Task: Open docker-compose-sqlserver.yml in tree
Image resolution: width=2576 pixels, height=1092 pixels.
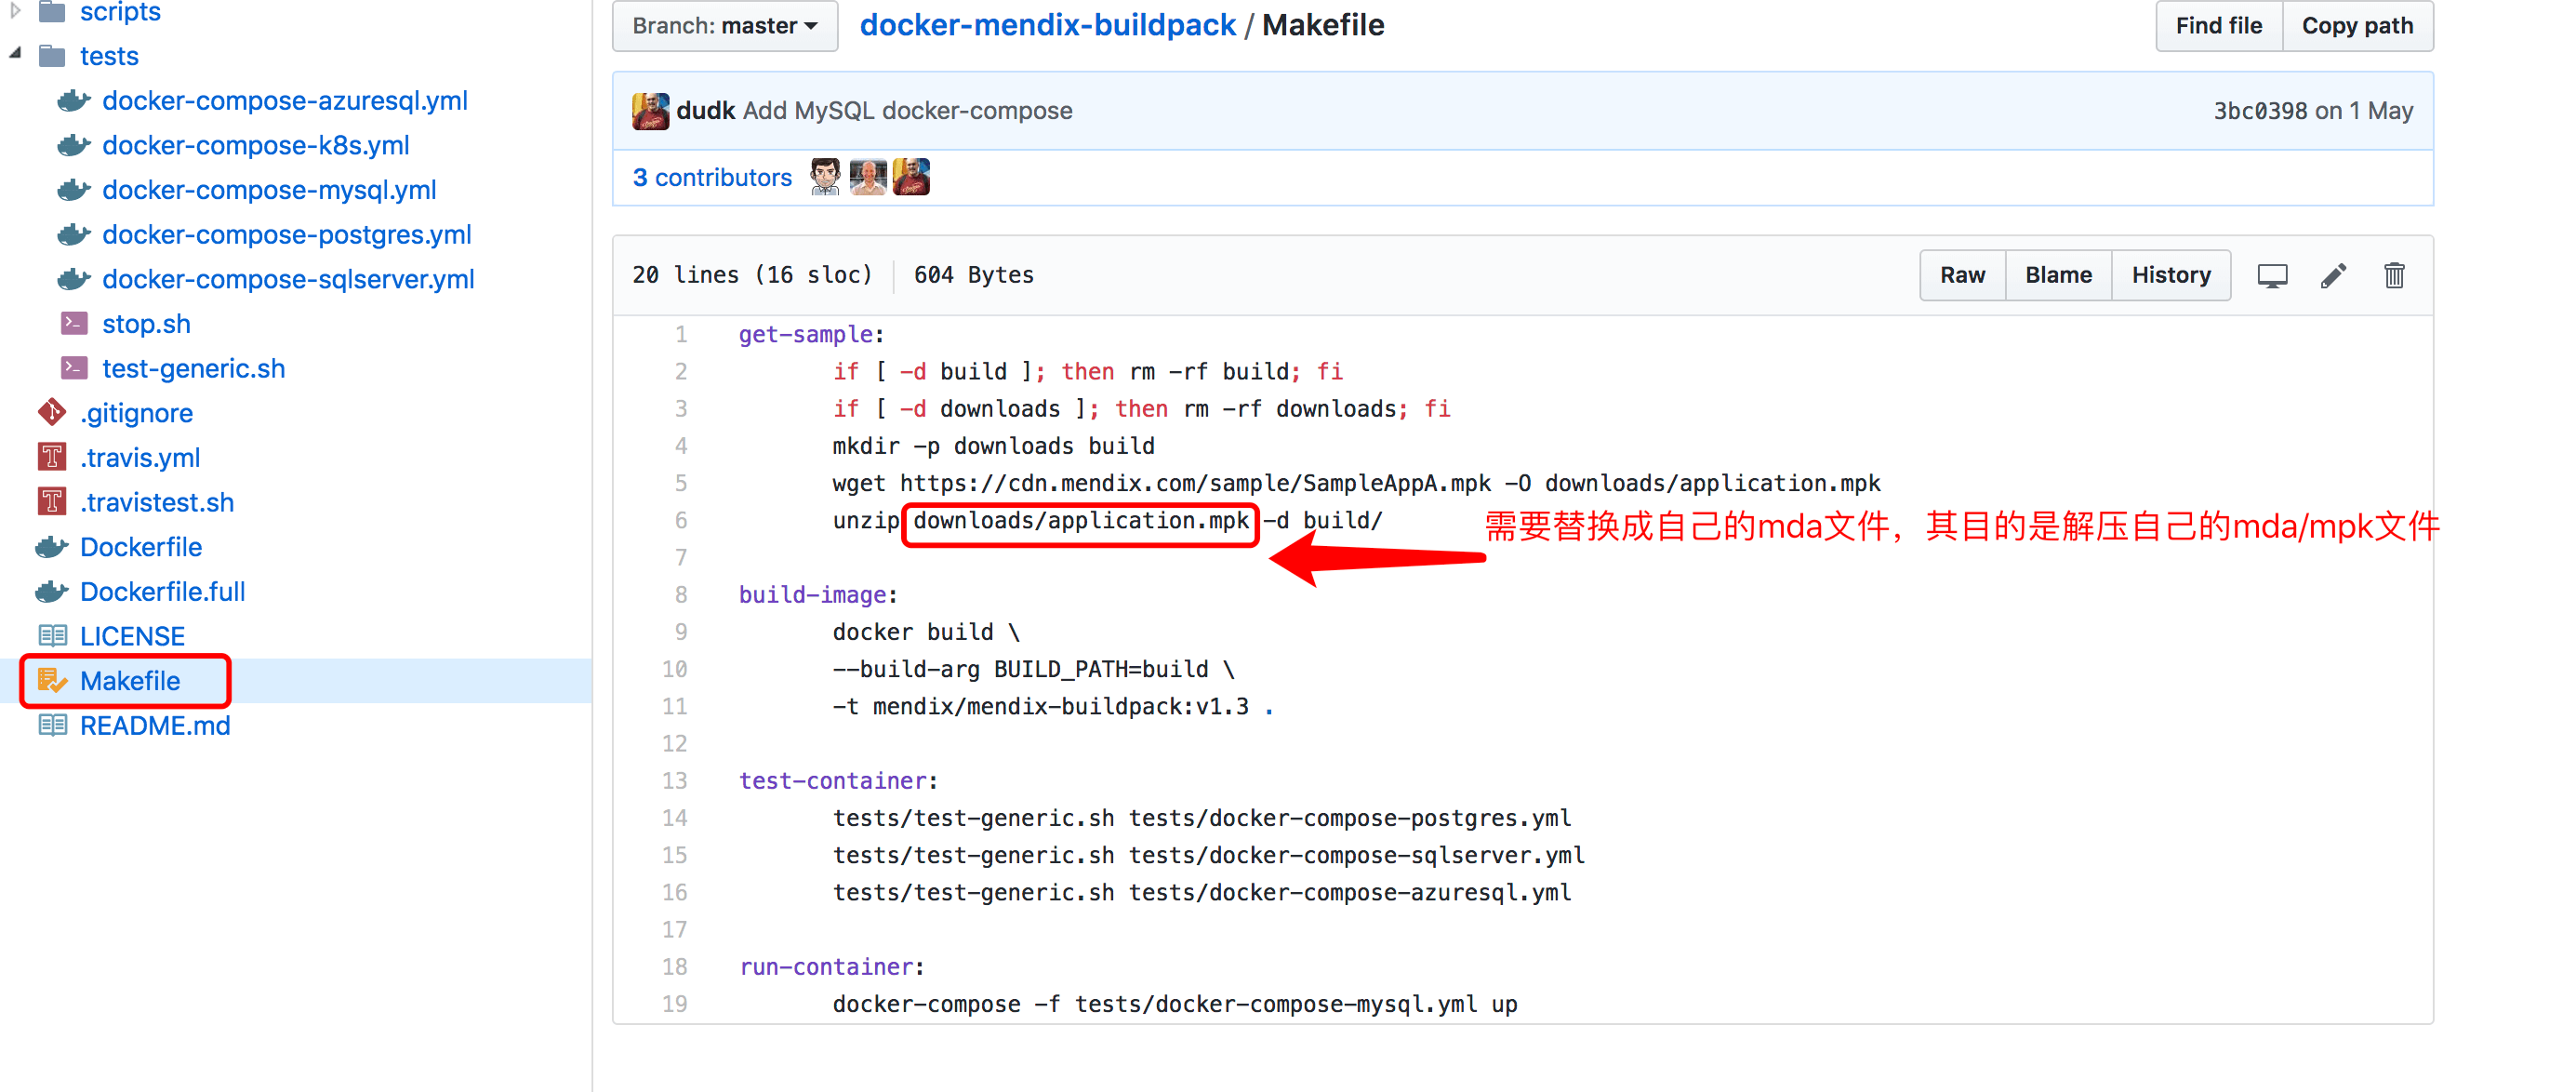Action: click(x=288, y=280)
